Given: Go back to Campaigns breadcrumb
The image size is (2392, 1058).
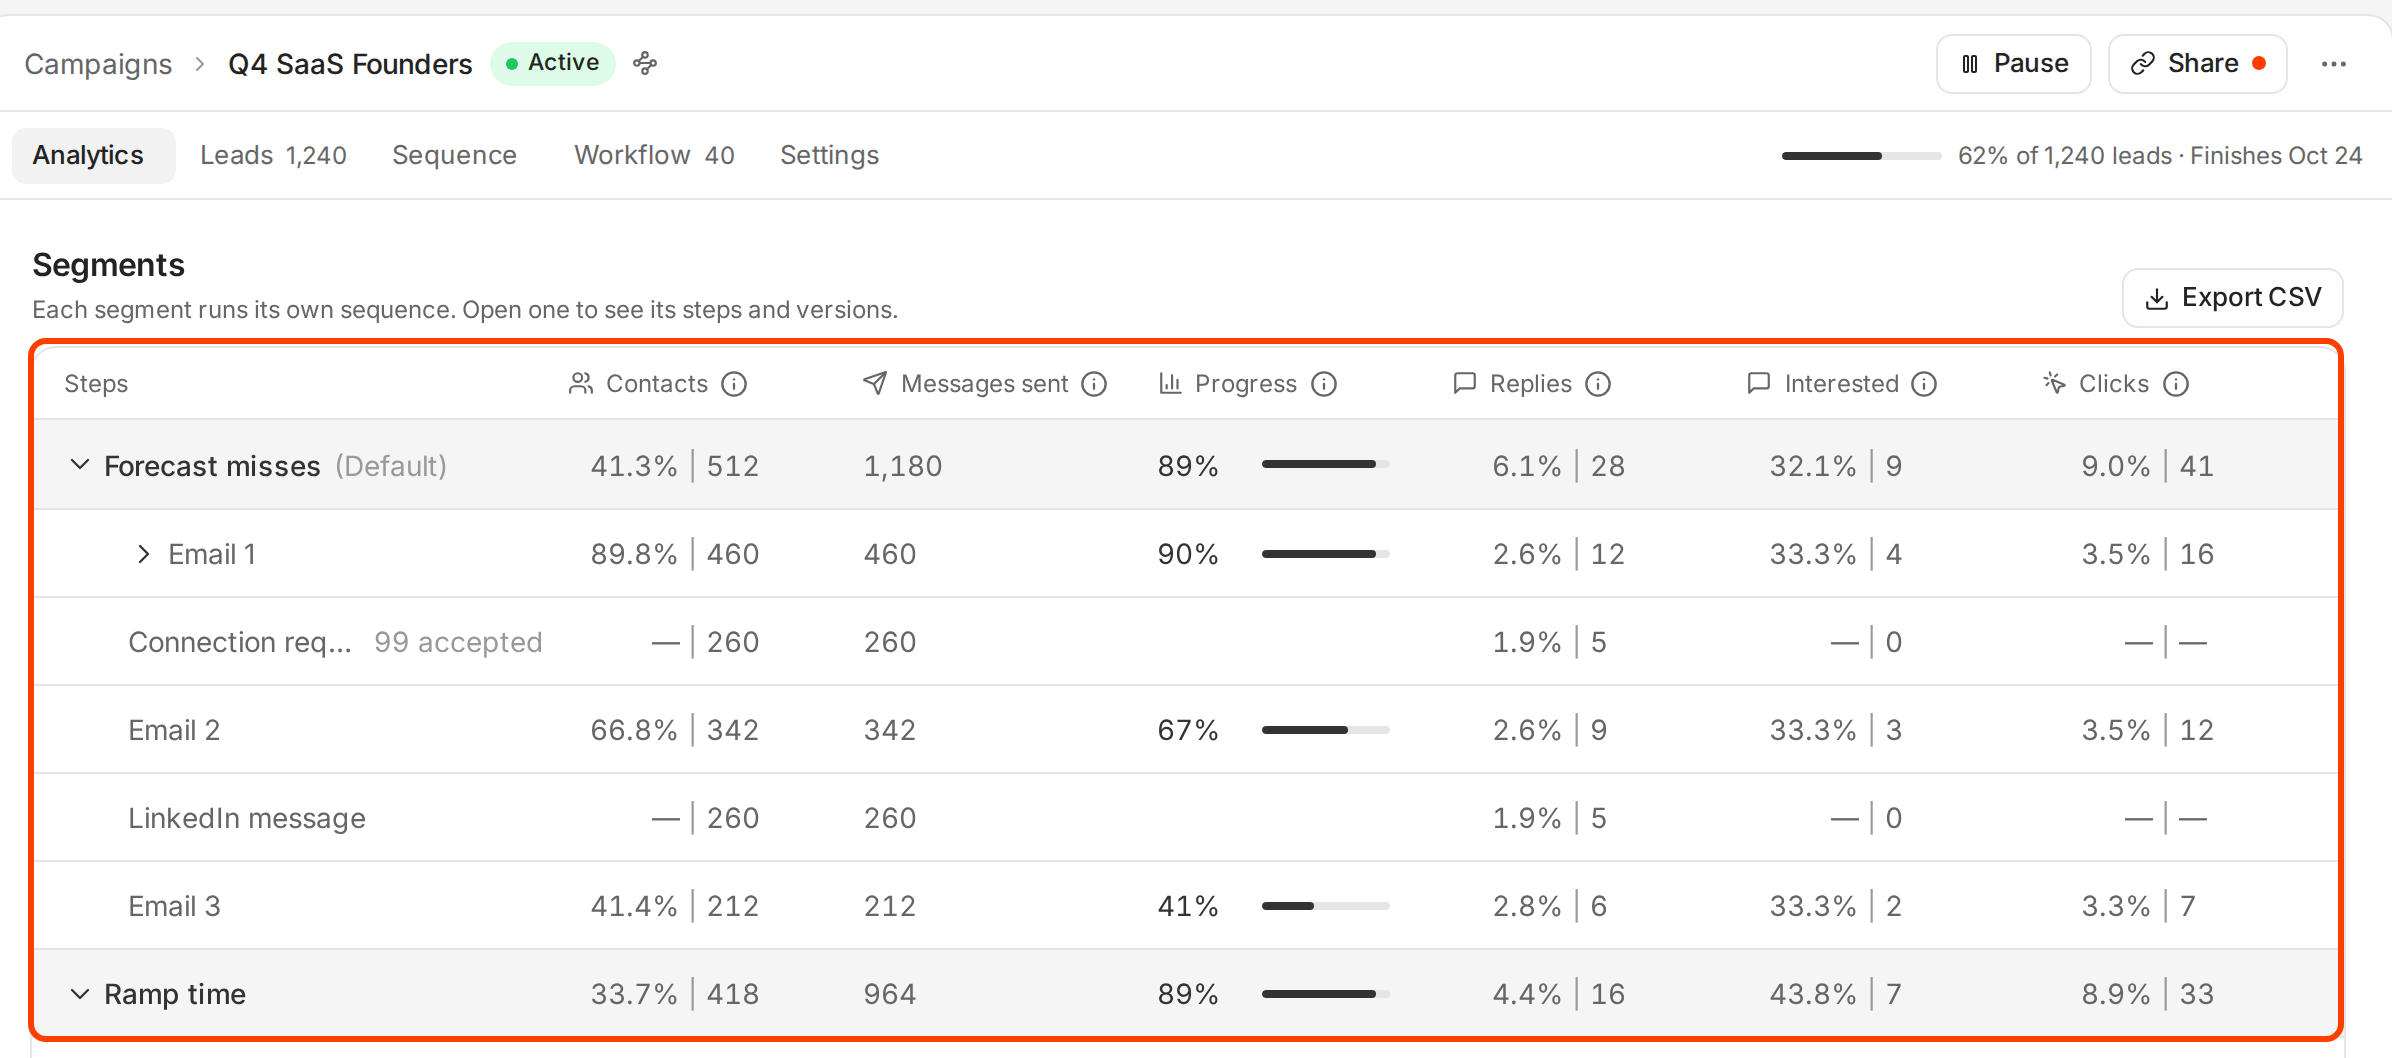Looking at the screenshot, I should tap(98, 64).
